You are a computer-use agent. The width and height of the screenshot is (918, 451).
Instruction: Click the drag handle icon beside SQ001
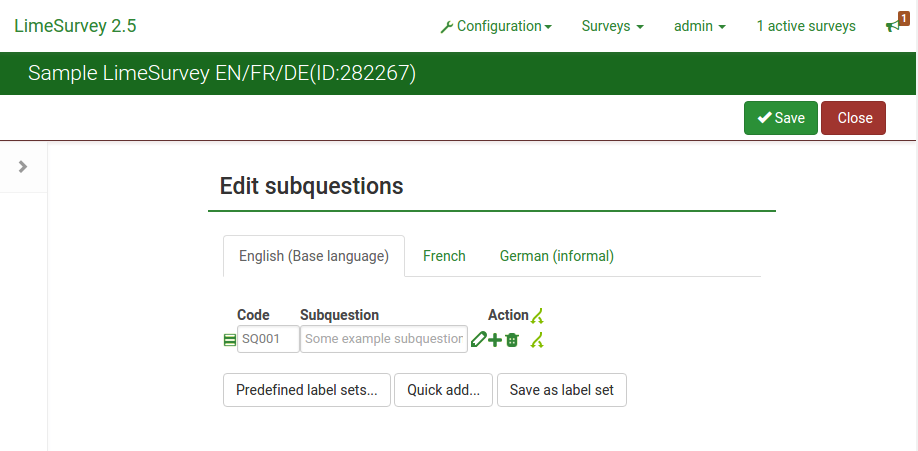tap(230, 340)
